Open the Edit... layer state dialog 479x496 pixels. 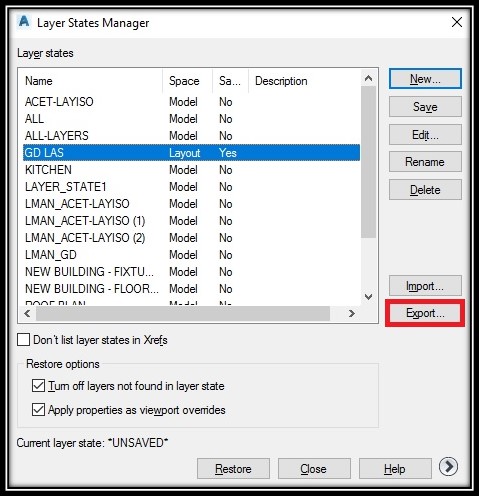(425, 135)
